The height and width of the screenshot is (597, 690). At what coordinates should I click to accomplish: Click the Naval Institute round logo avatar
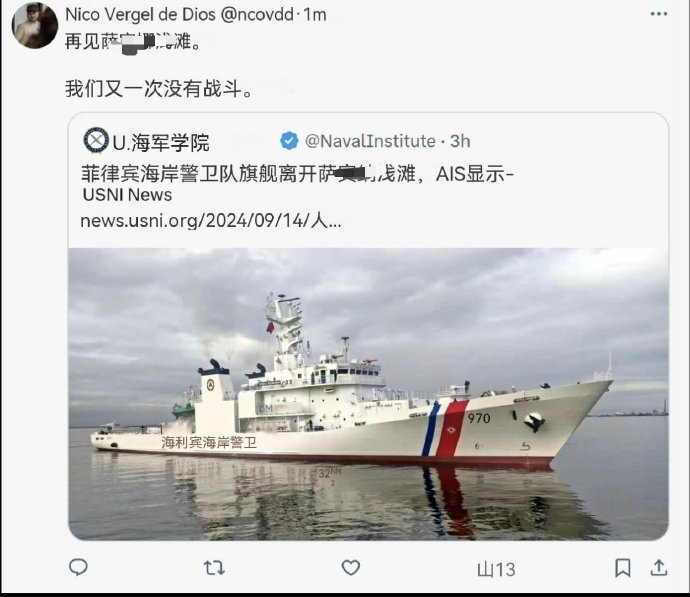96,140
